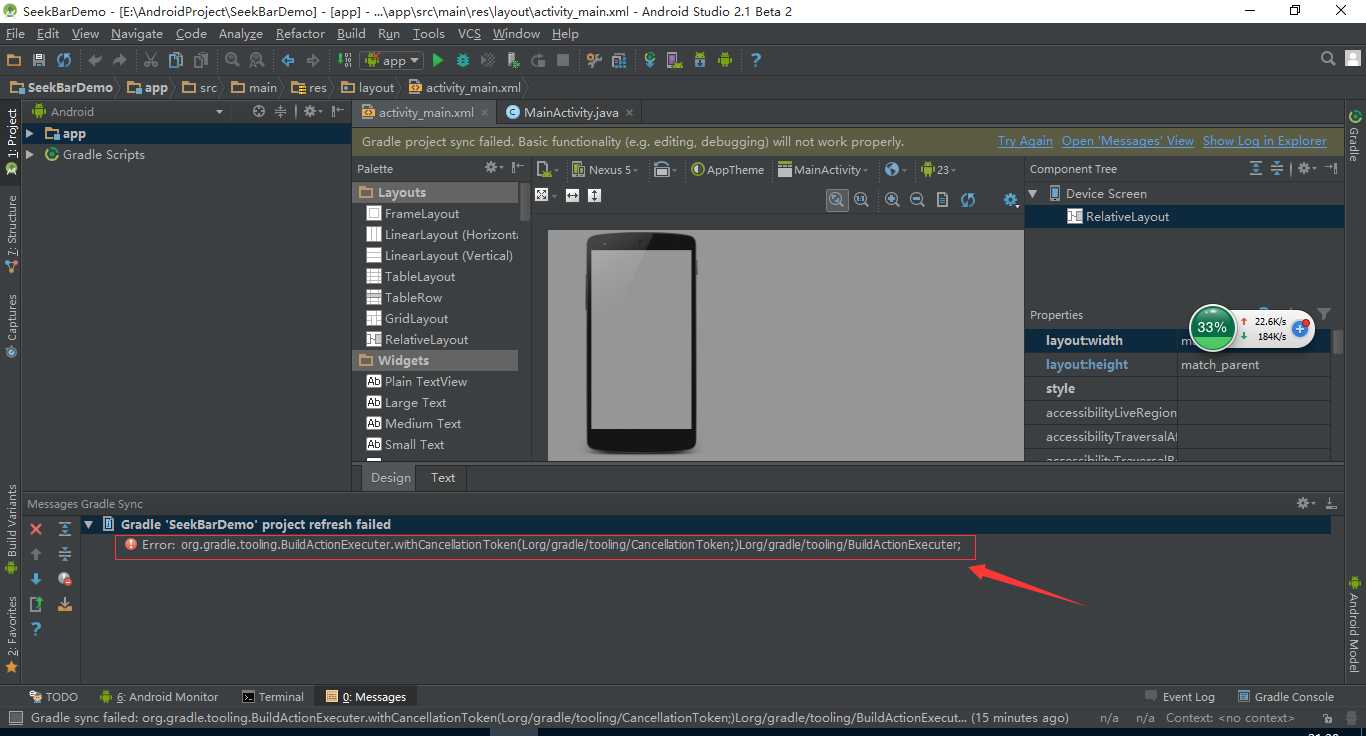The width and height of the screenshot is (1366, 736).
Task: Open the Analyze menu
Action: (x=240, y=33)
